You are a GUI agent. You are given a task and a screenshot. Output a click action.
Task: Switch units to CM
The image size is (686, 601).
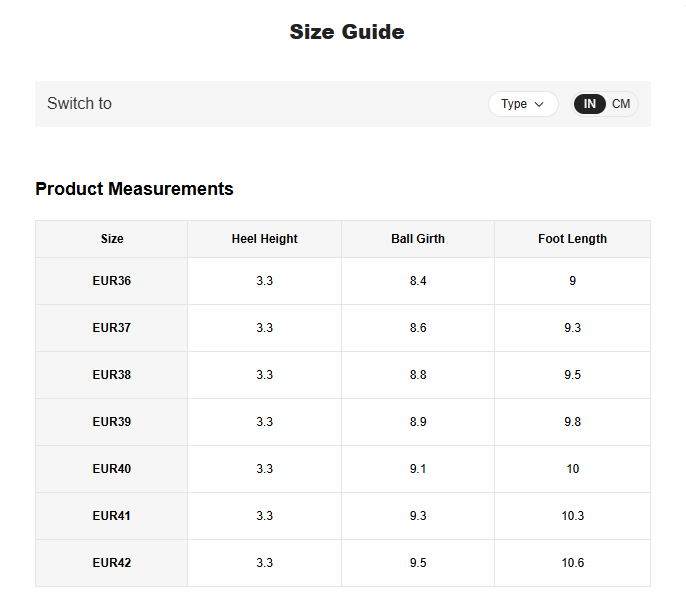click(621, 104)
